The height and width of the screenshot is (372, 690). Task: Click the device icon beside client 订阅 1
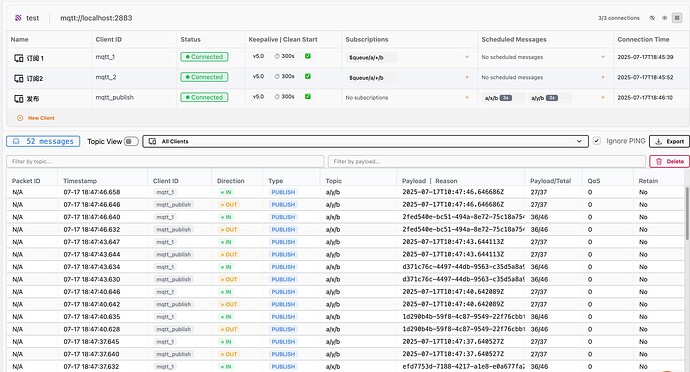click(18, 58)
